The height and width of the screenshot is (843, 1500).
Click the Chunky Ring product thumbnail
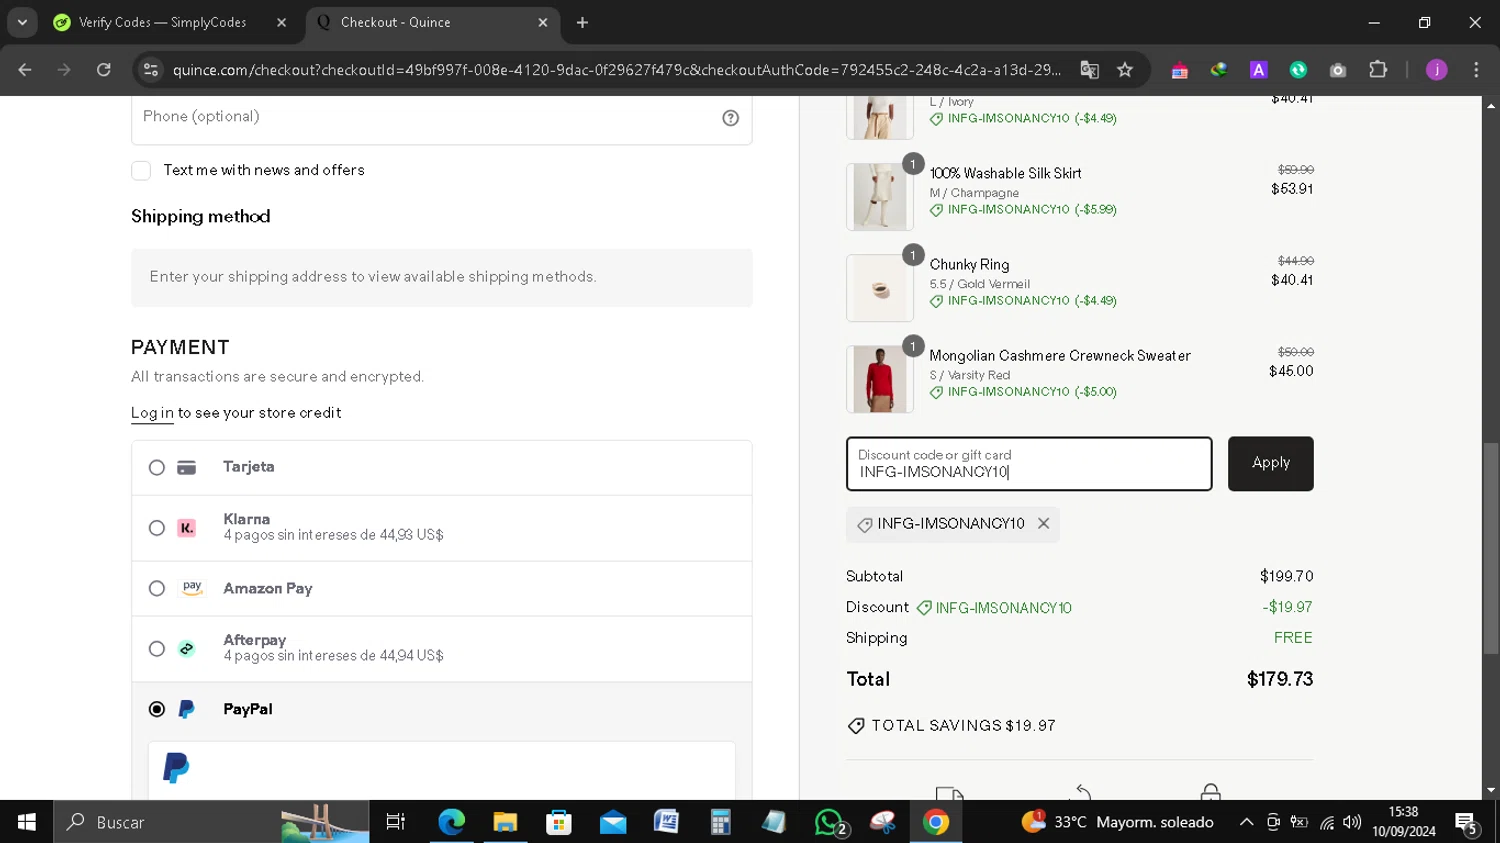[880, 288]
